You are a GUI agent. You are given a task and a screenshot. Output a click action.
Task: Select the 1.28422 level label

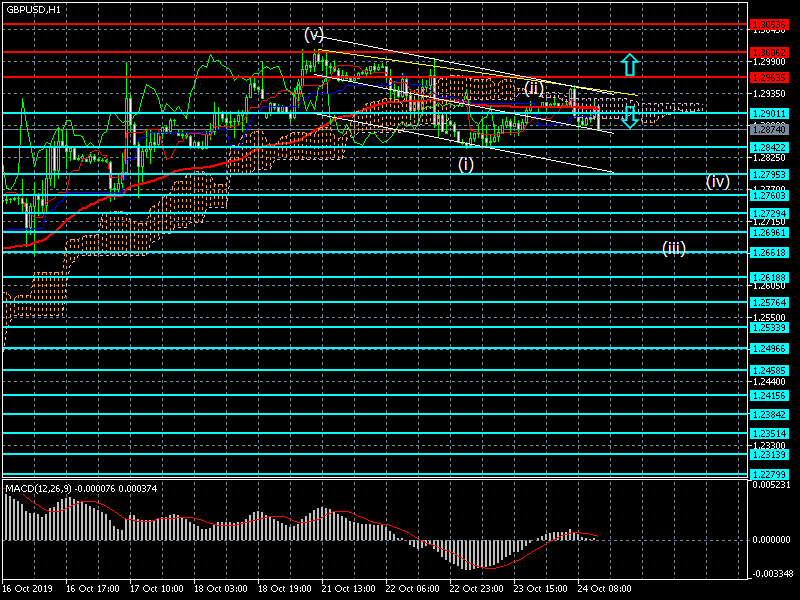769,147
